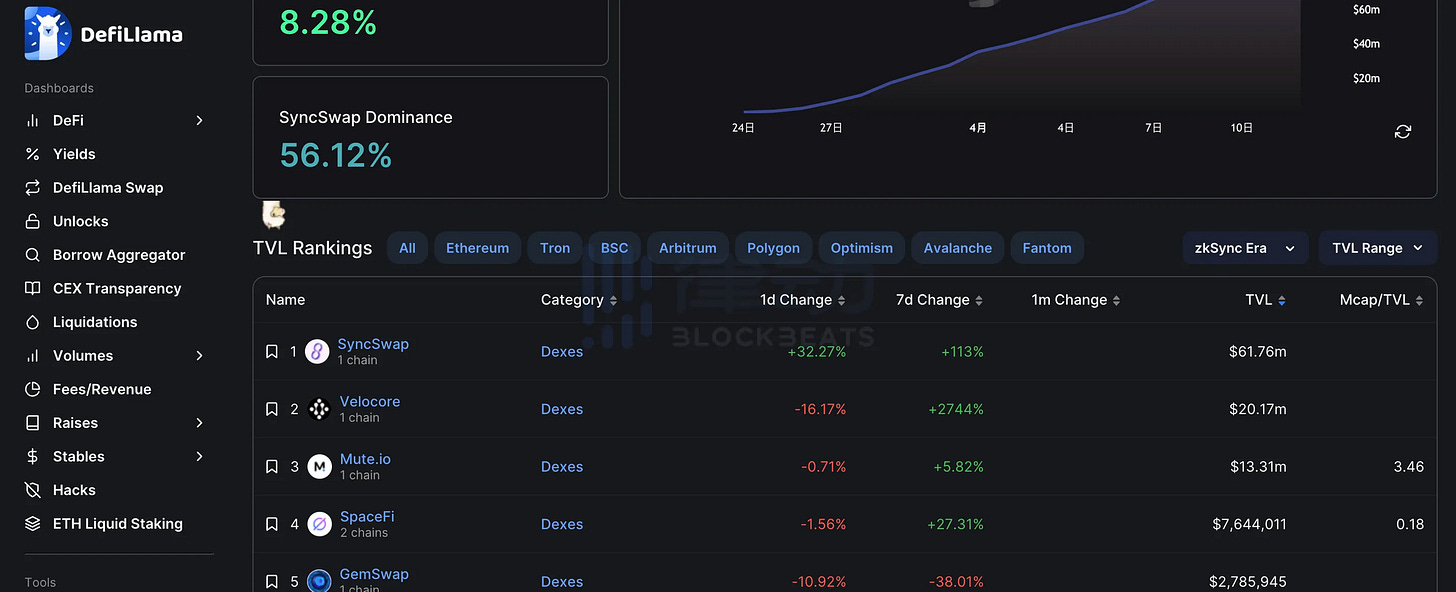Expand the Stables sidebar section chevron
Viewport: 1456px width, 592px height.
199,456
